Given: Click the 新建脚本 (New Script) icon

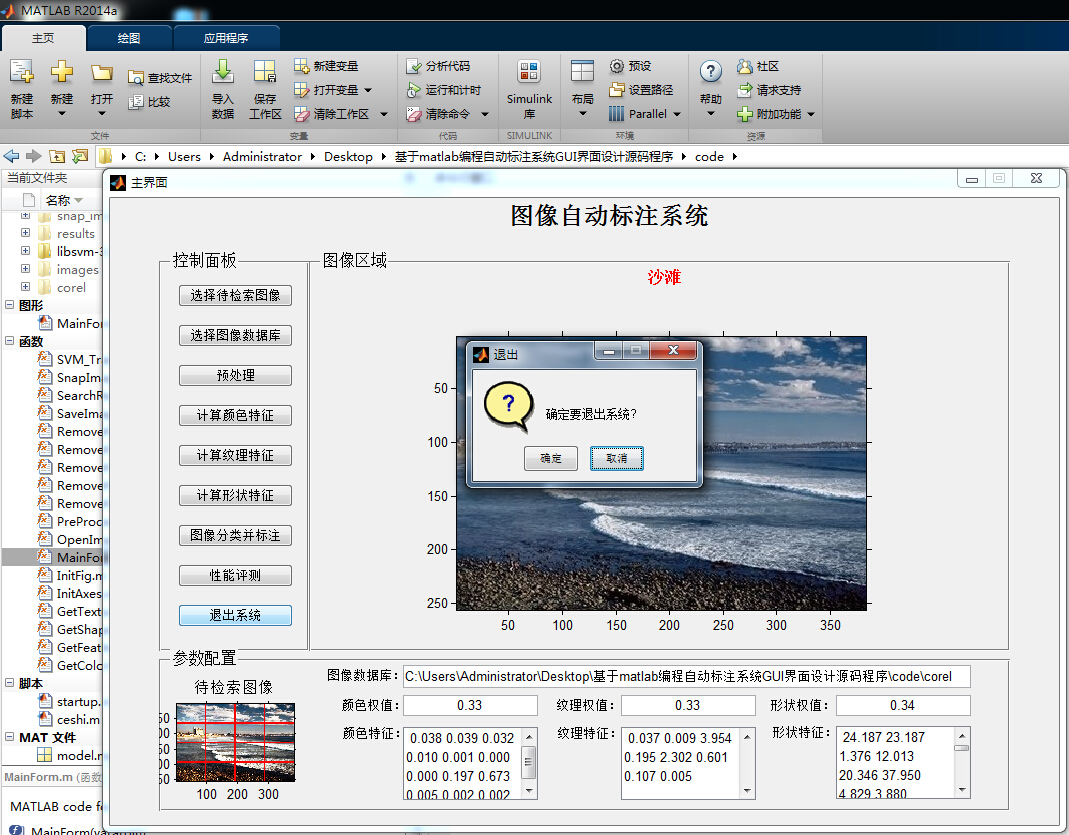Looking at the screenshot, I should pos(21,73).
